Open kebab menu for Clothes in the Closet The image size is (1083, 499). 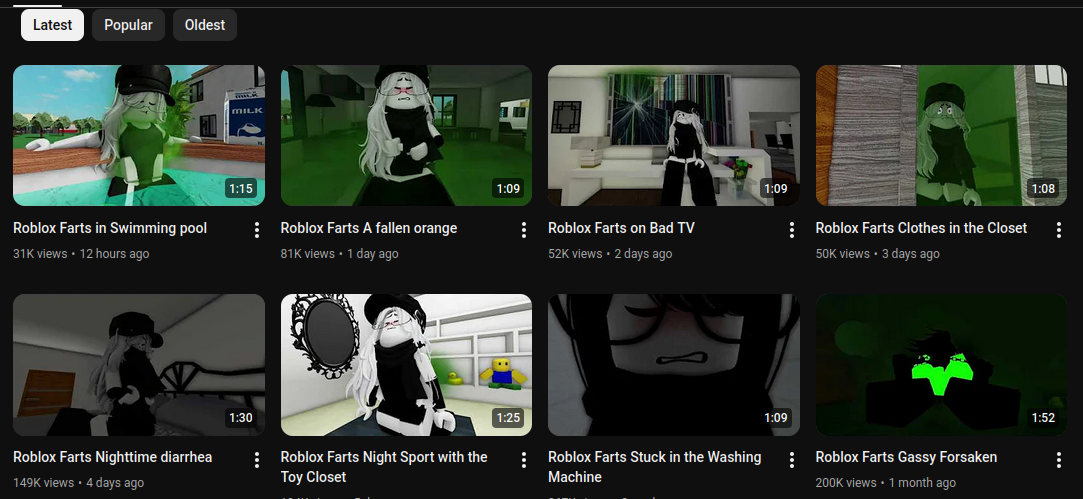[1059, 230]
